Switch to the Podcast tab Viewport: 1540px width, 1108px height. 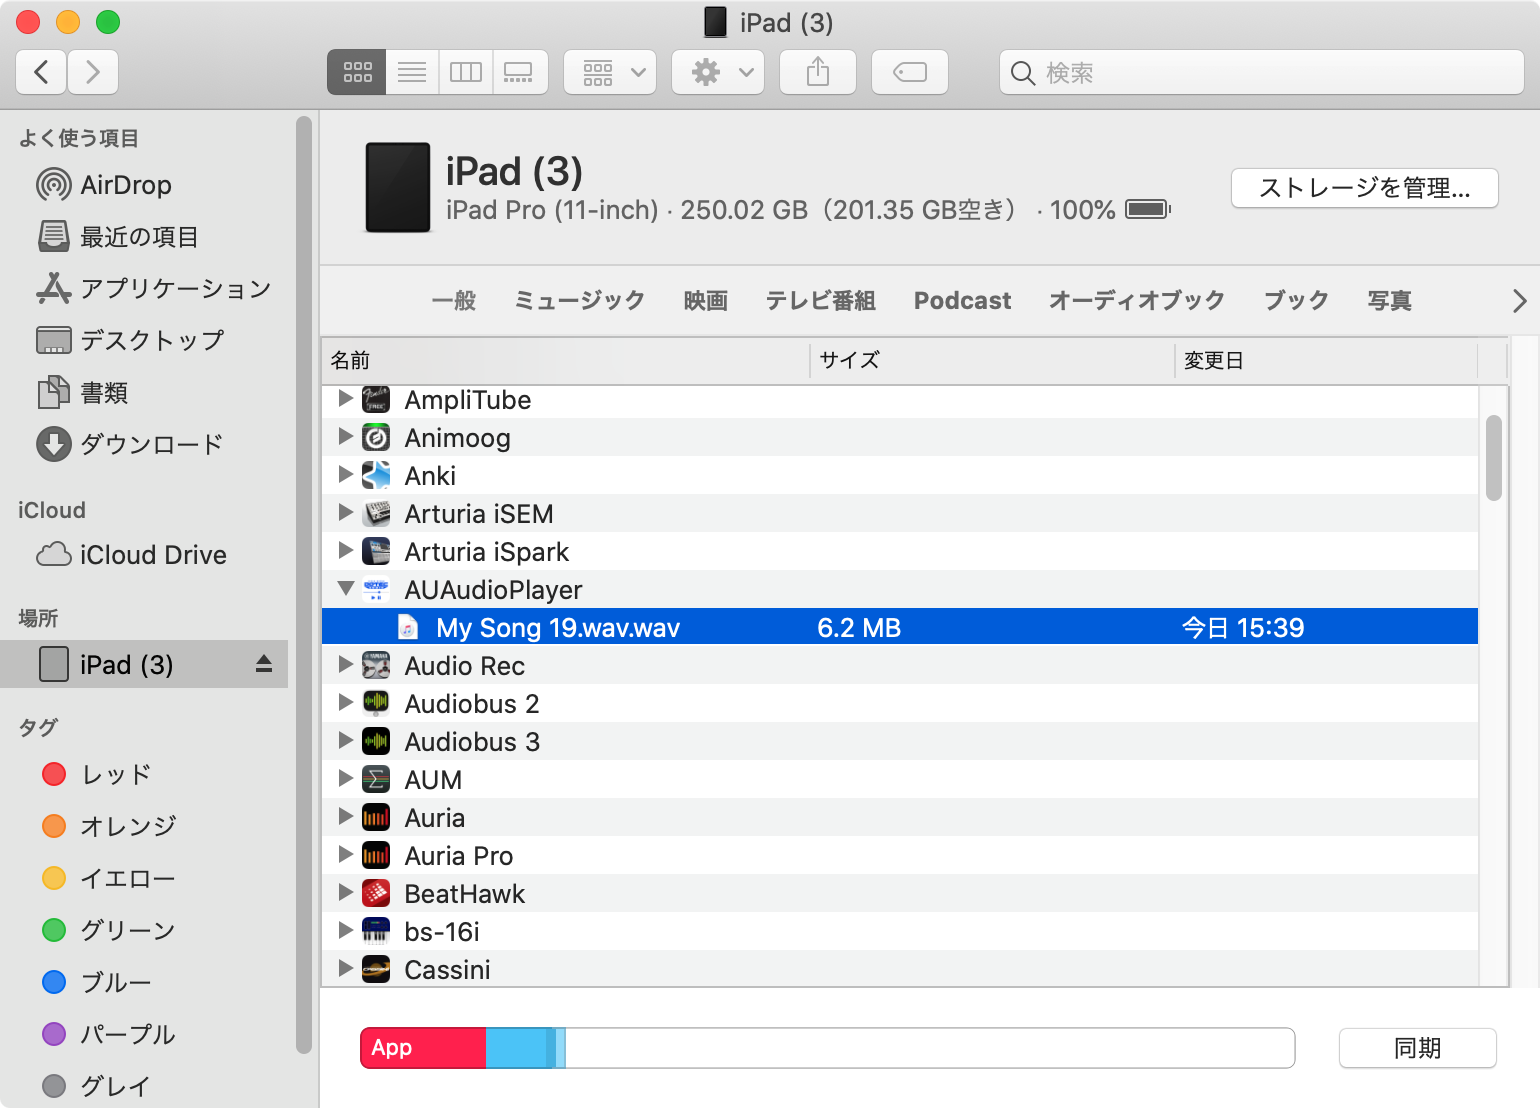pyautogui.click(x=962, y=300)
